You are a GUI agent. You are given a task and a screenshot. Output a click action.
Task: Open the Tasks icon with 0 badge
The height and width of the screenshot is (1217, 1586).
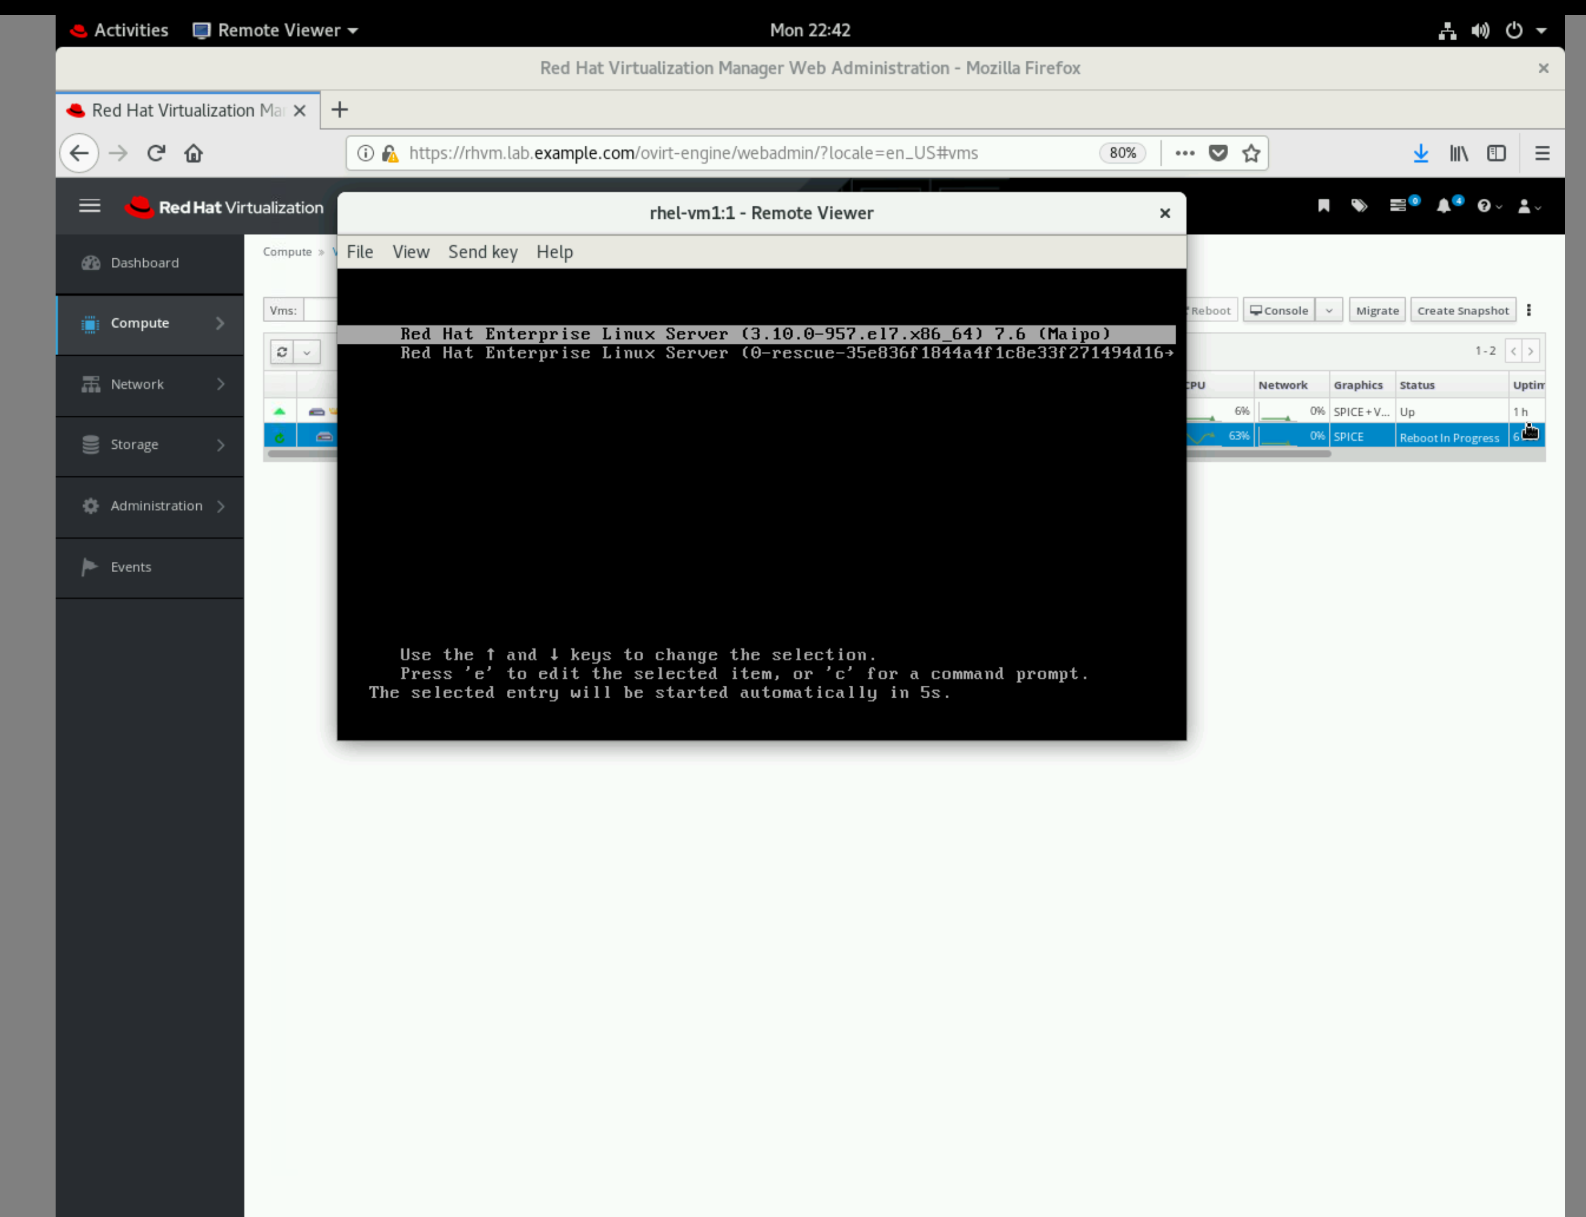point(1403,205)
